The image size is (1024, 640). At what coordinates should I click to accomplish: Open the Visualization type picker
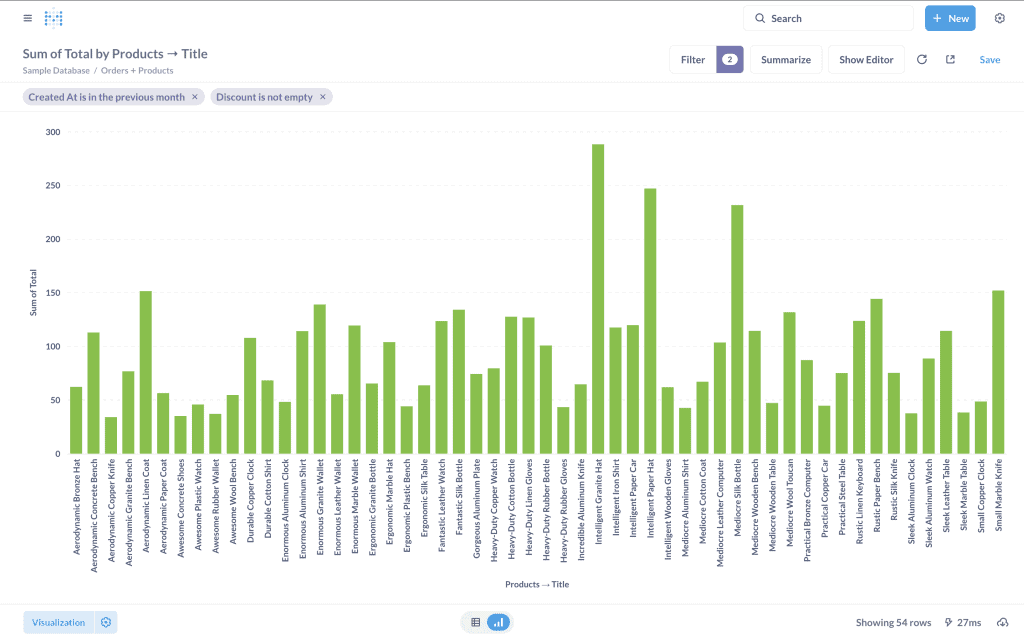(58, 622)
